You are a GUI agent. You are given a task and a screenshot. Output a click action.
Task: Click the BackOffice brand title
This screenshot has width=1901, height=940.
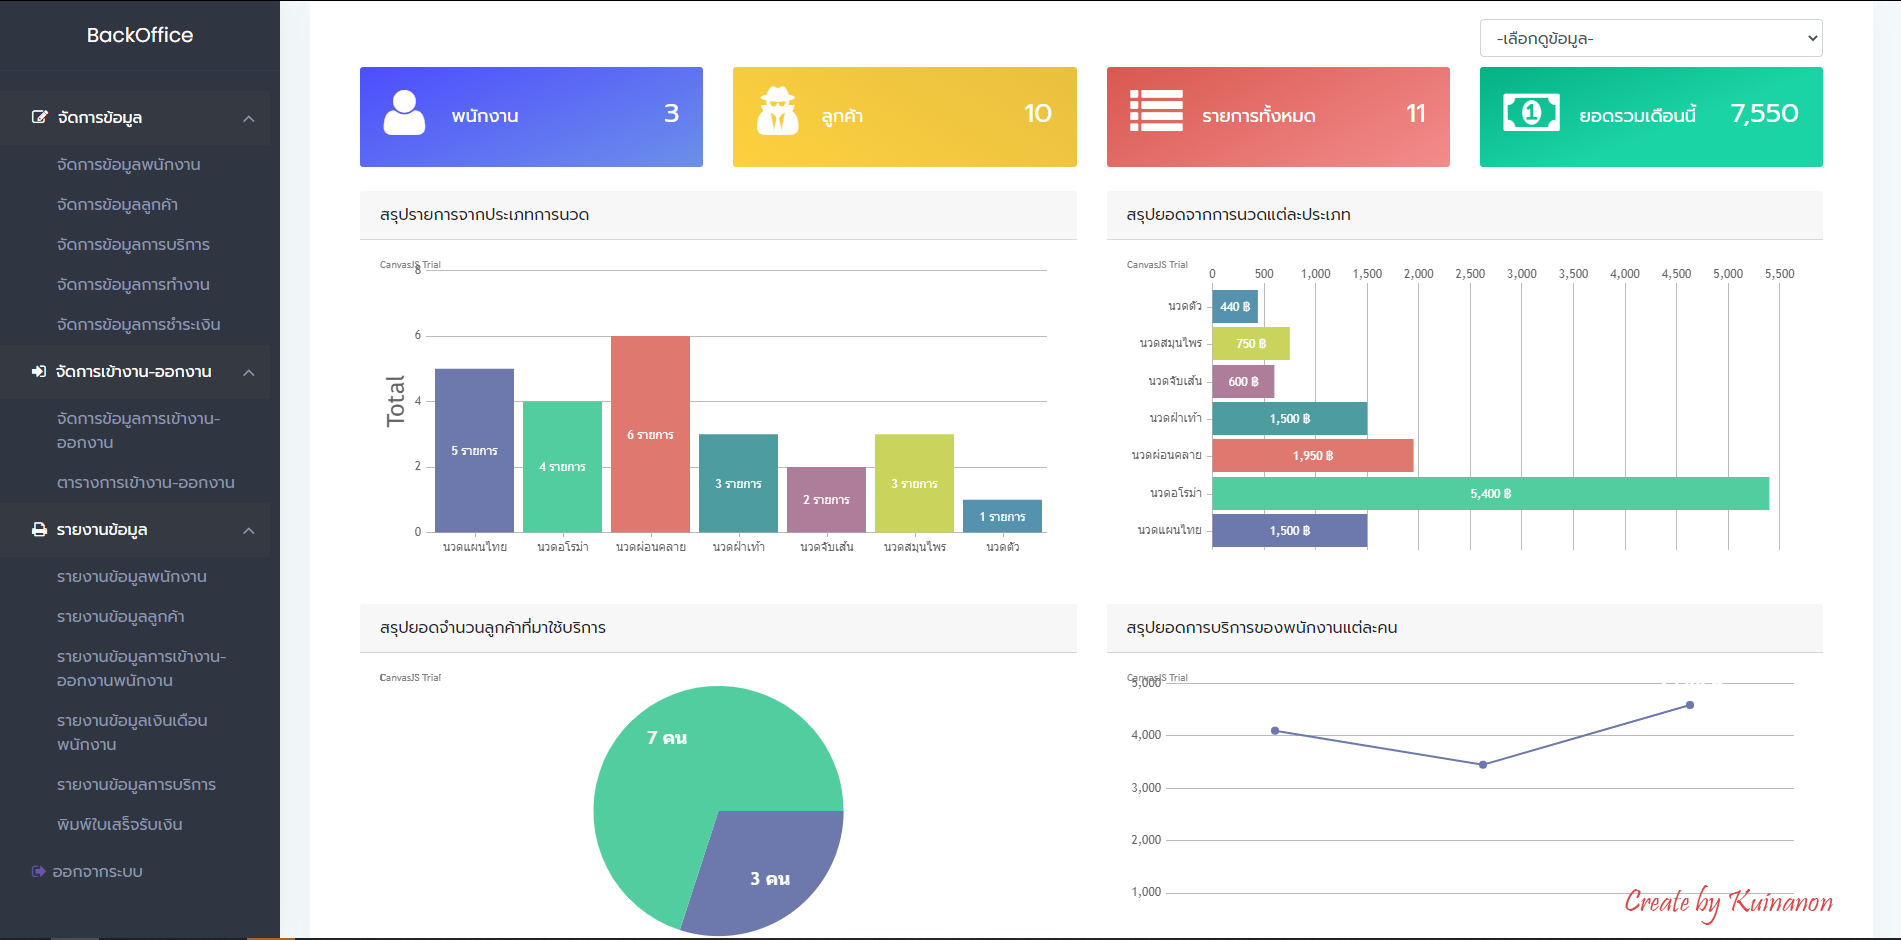140,35
